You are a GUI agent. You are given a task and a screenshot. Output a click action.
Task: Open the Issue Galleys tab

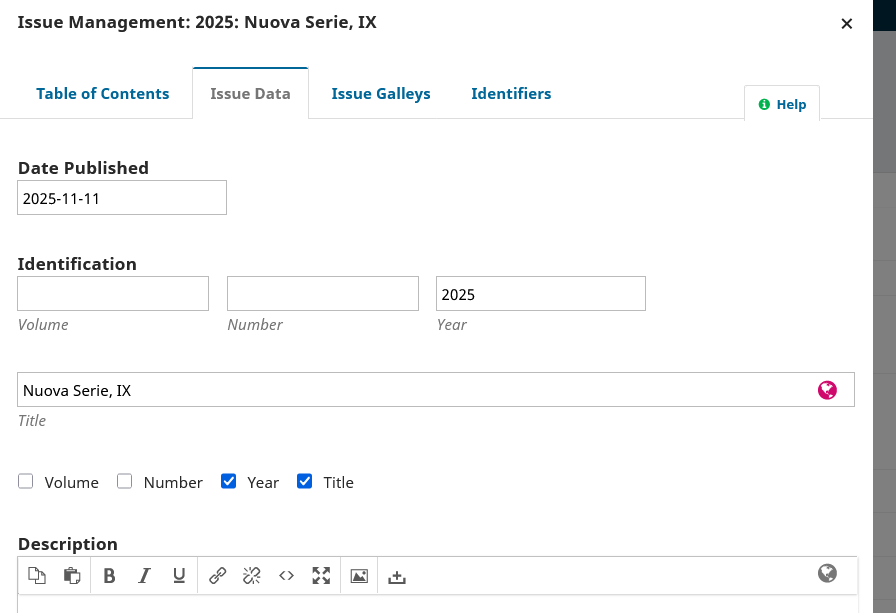(x=381, y=93)
